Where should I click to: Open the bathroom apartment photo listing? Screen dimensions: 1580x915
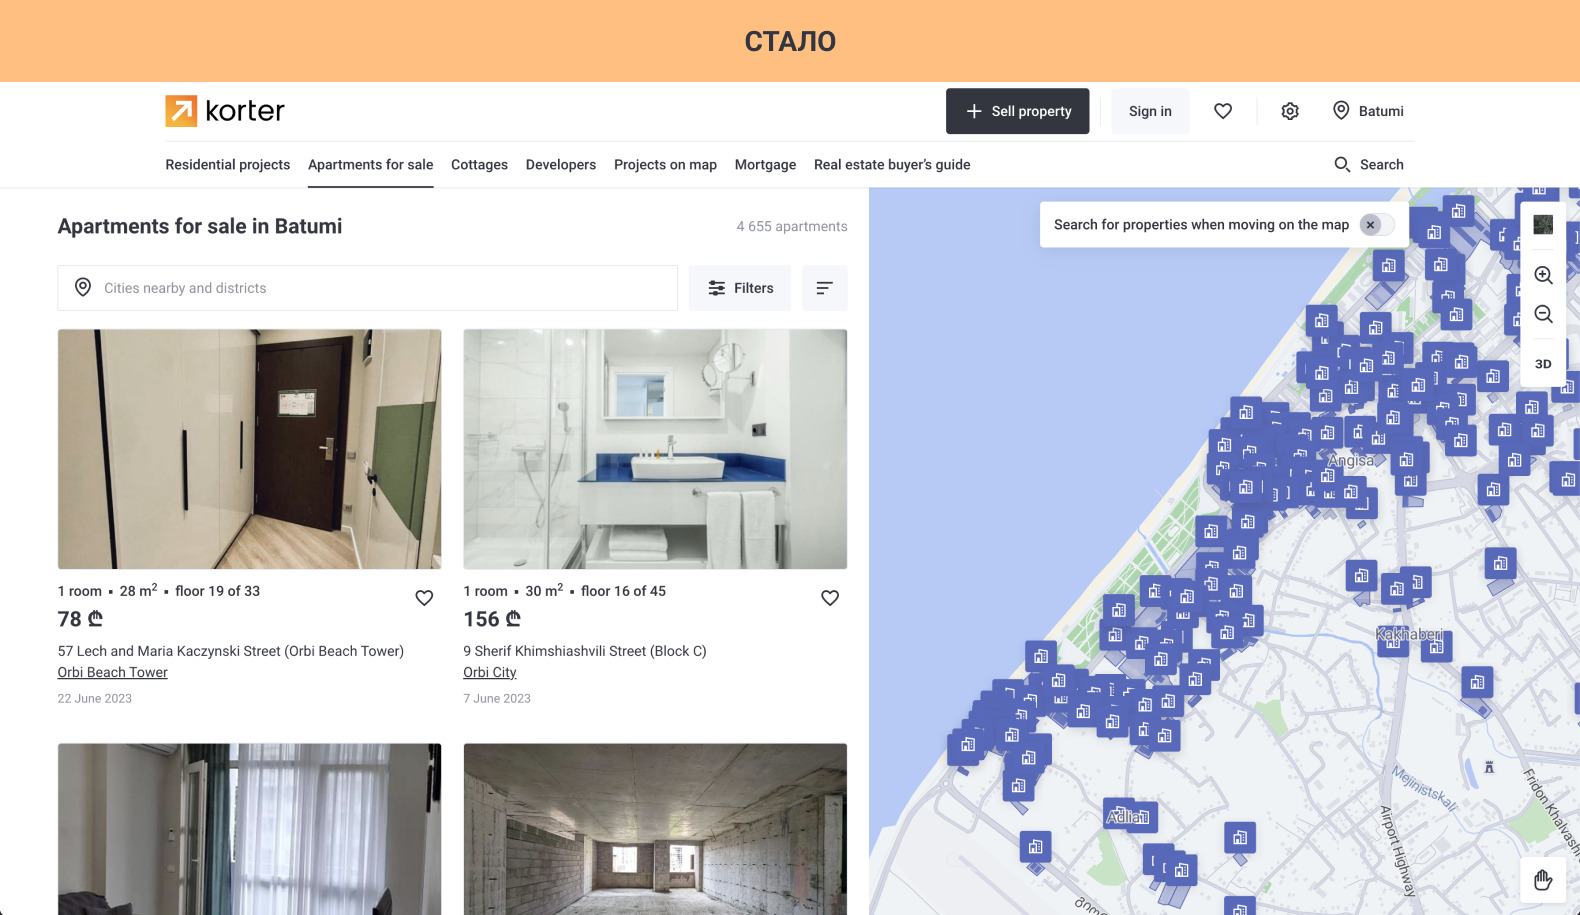(x=655, y=449)
